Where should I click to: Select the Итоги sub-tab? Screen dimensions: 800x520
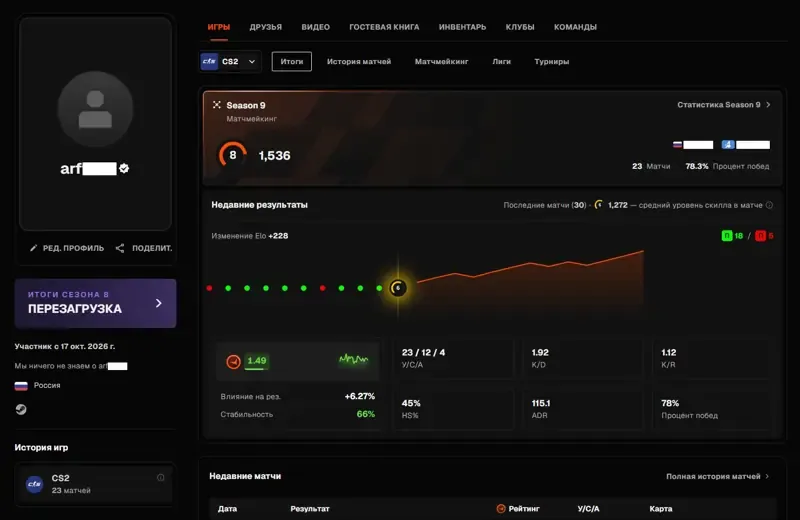pos(291,61)
